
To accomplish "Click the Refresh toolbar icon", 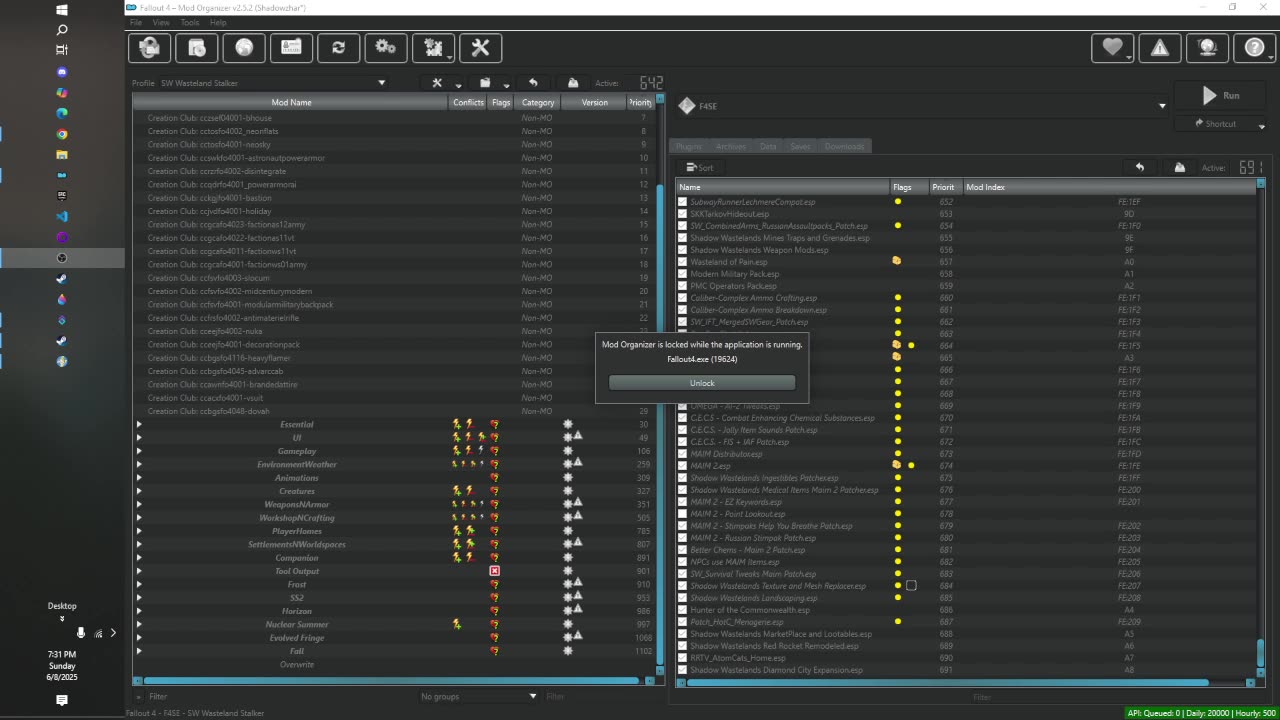I will (x=338, y=47).
